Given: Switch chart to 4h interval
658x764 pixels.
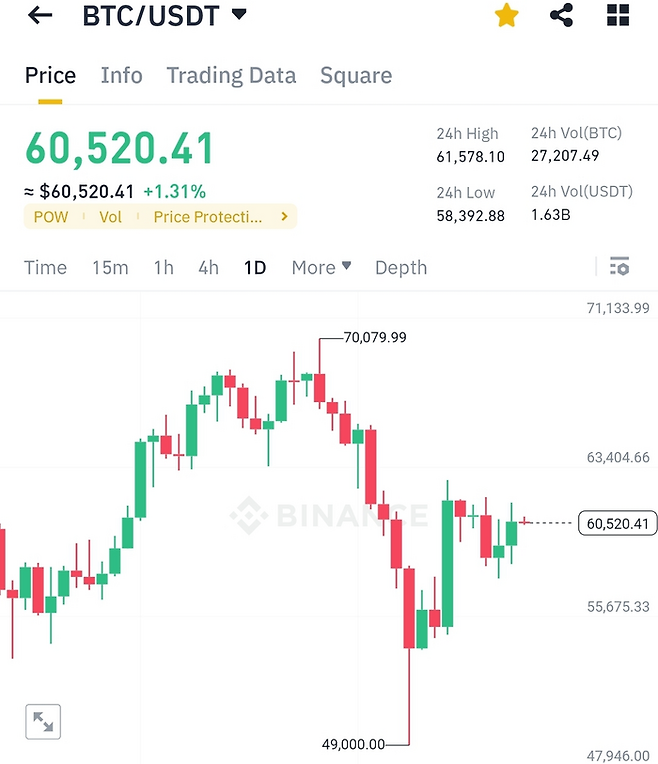Looking at the screenshot, I should pyautogui.click(x=208, y=267).
